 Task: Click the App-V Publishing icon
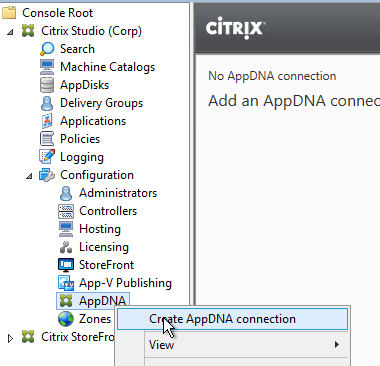[66, 283]
